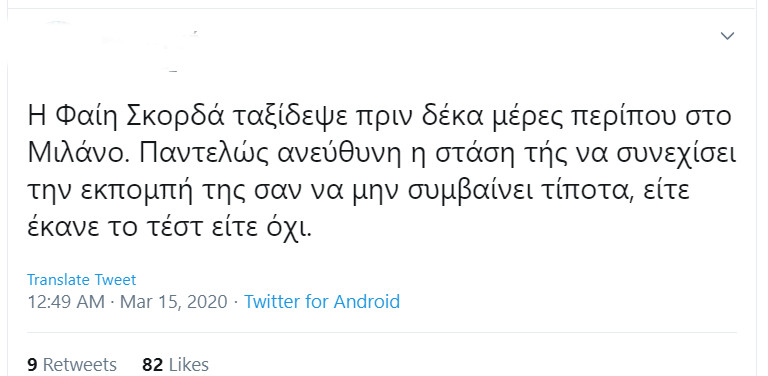Screen dimensions: 768x376
Task: Click the Mar 15, 2020 date
Action: coord(173,302)
